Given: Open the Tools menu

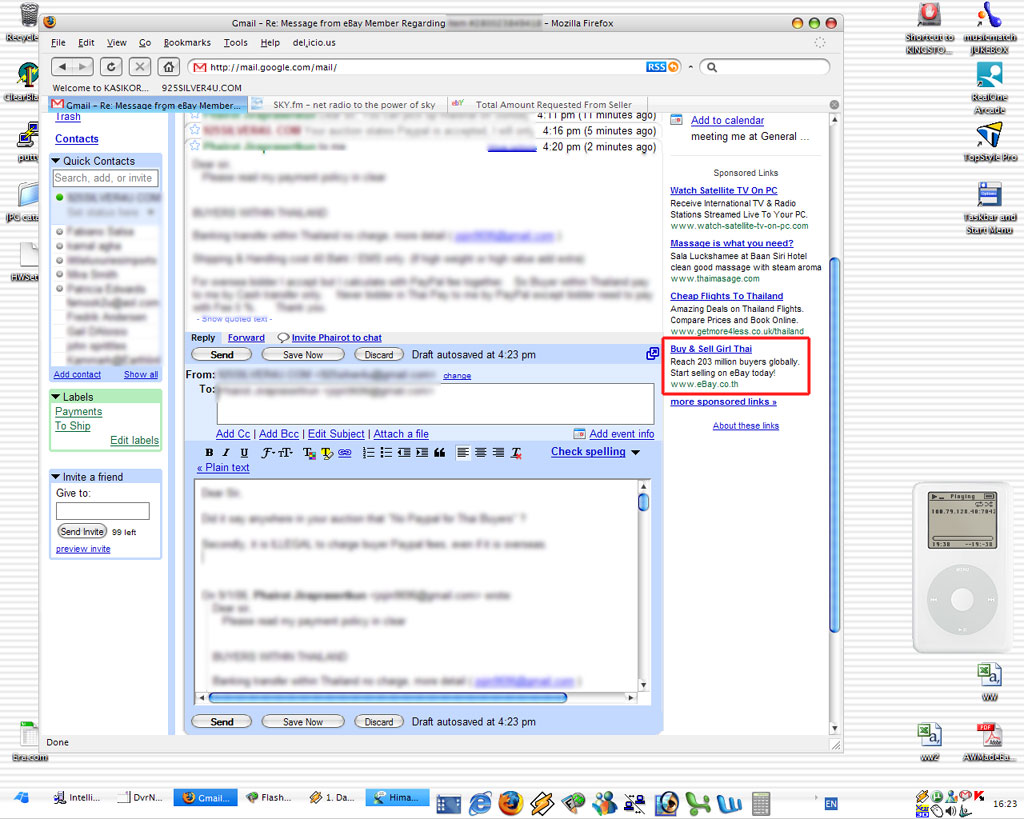Looking at the screenshot, I should [x=236, y=42].
